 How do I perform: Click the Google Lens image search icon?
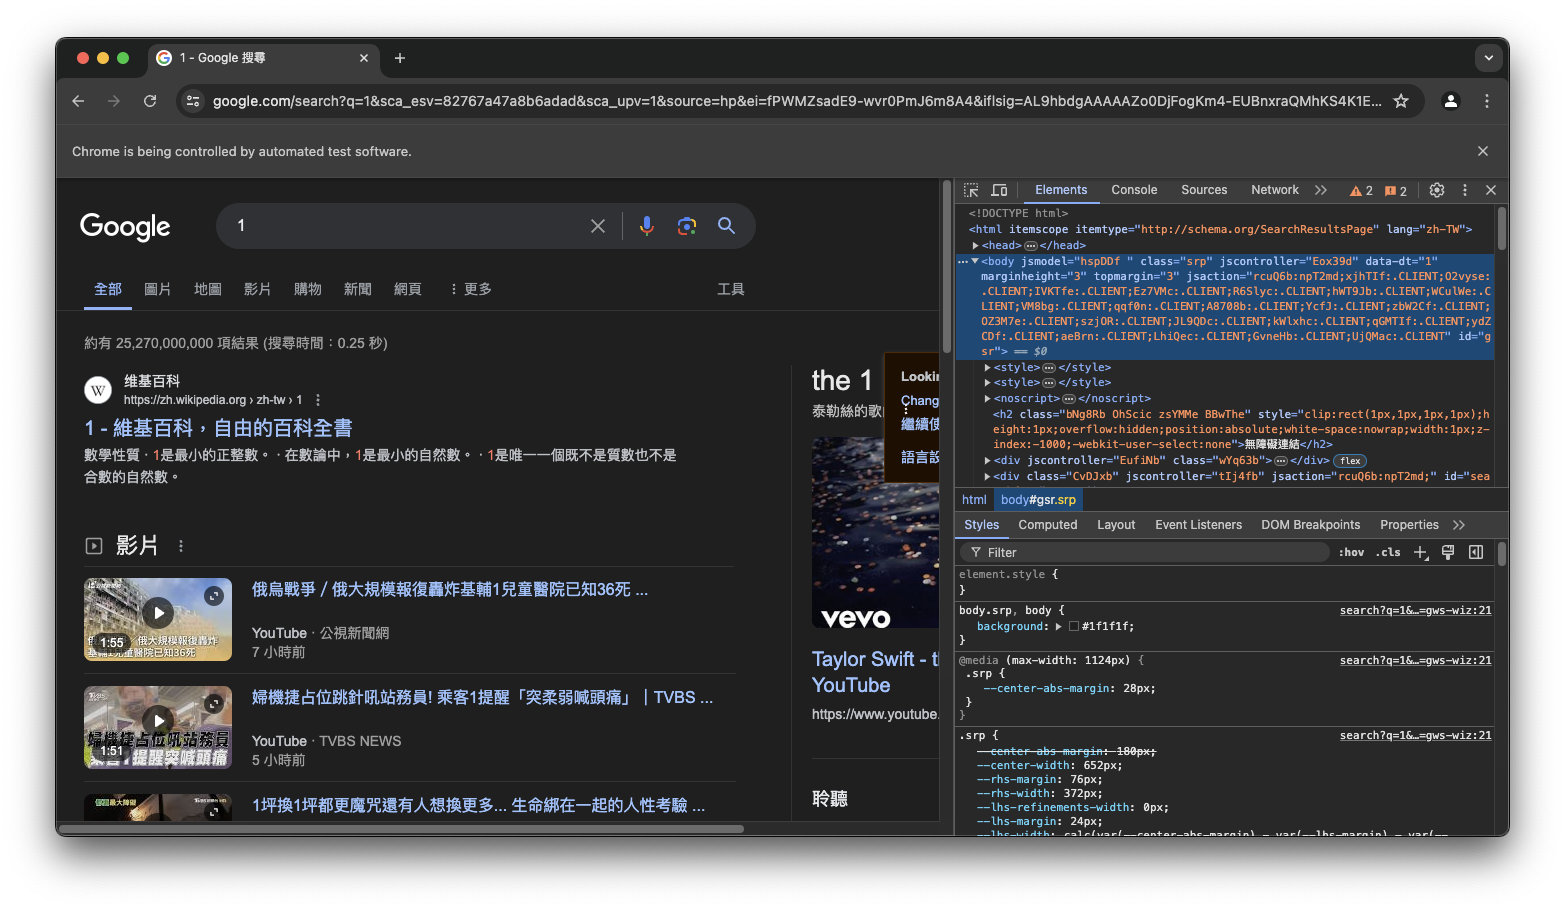point(687,226)
